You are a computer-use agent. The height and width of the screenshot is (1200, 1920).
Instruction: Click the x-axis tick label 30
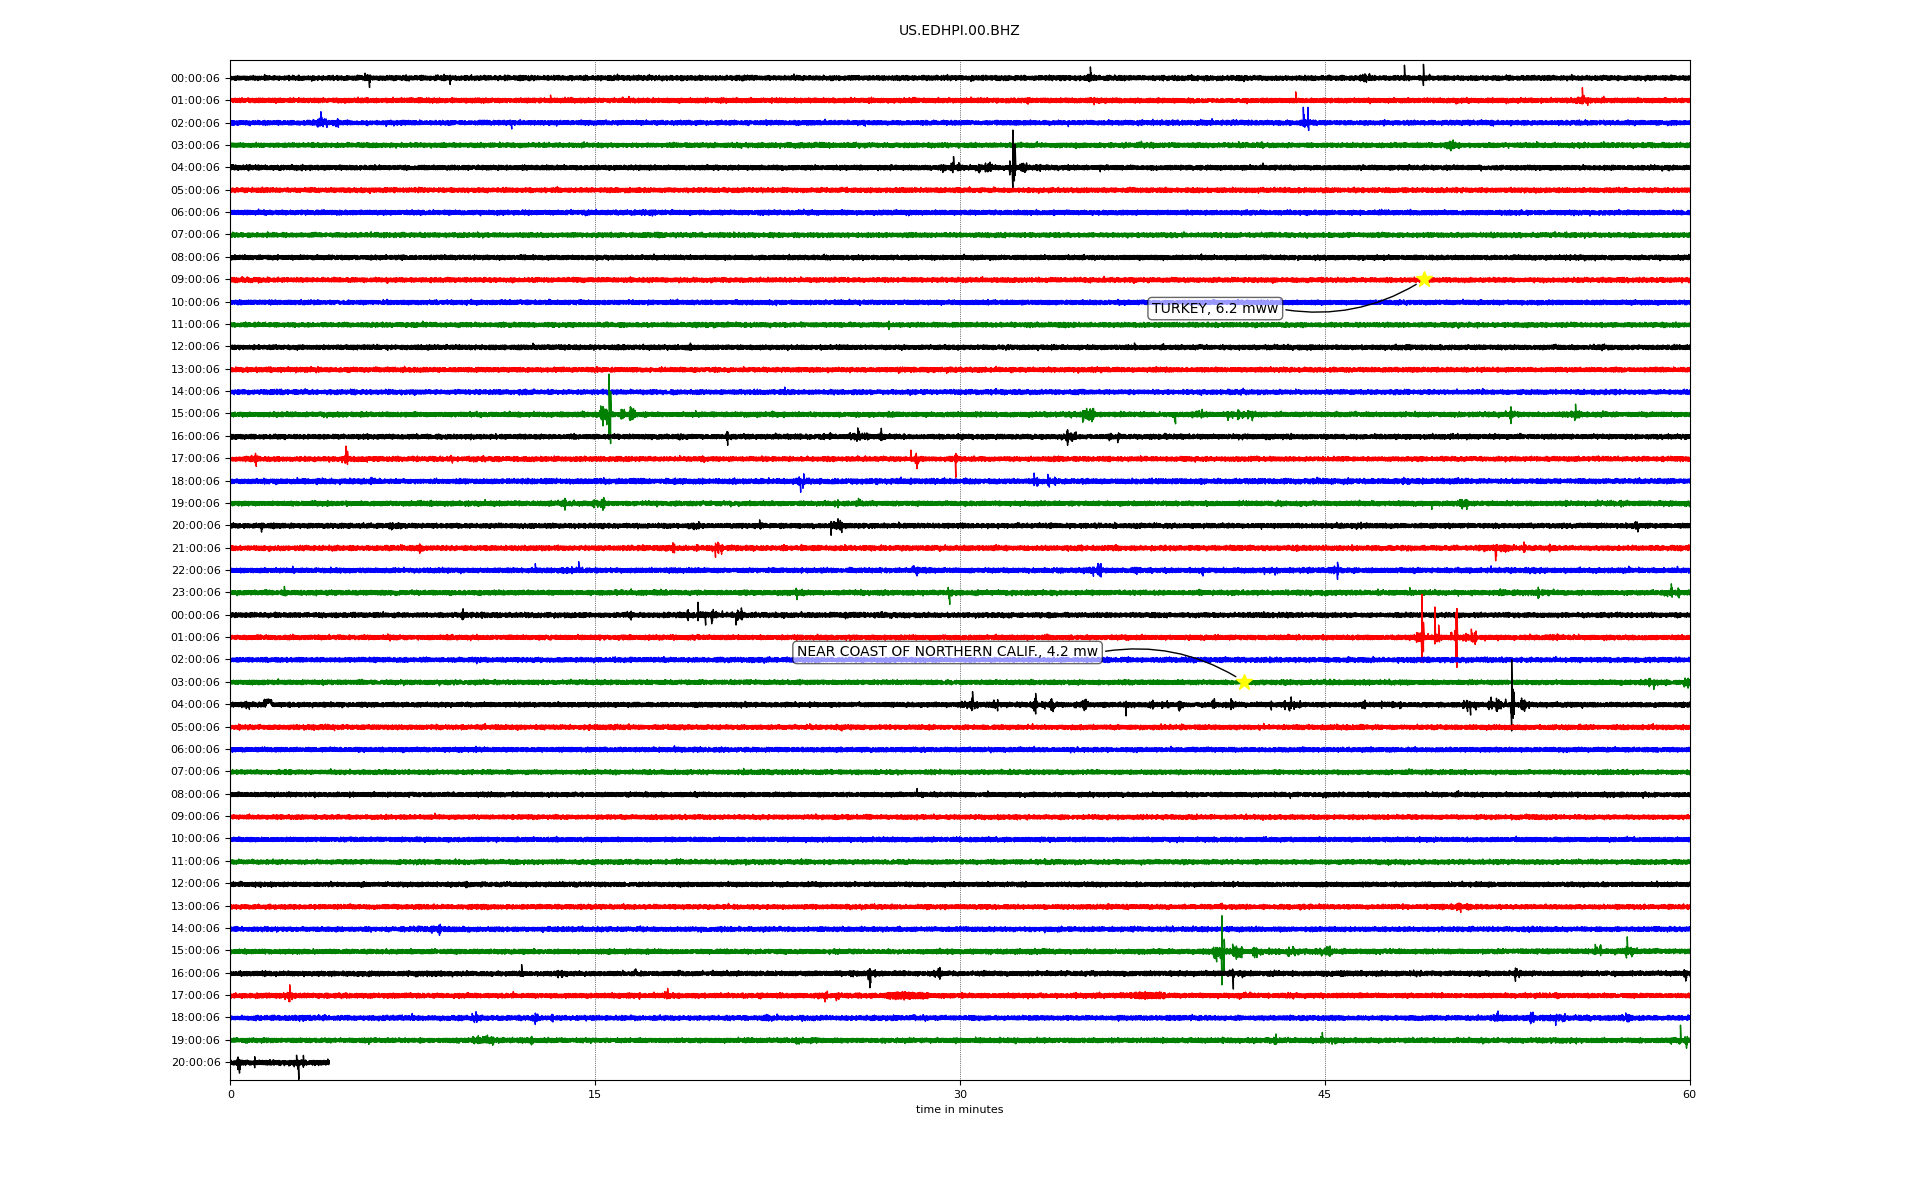(960, 1094)
